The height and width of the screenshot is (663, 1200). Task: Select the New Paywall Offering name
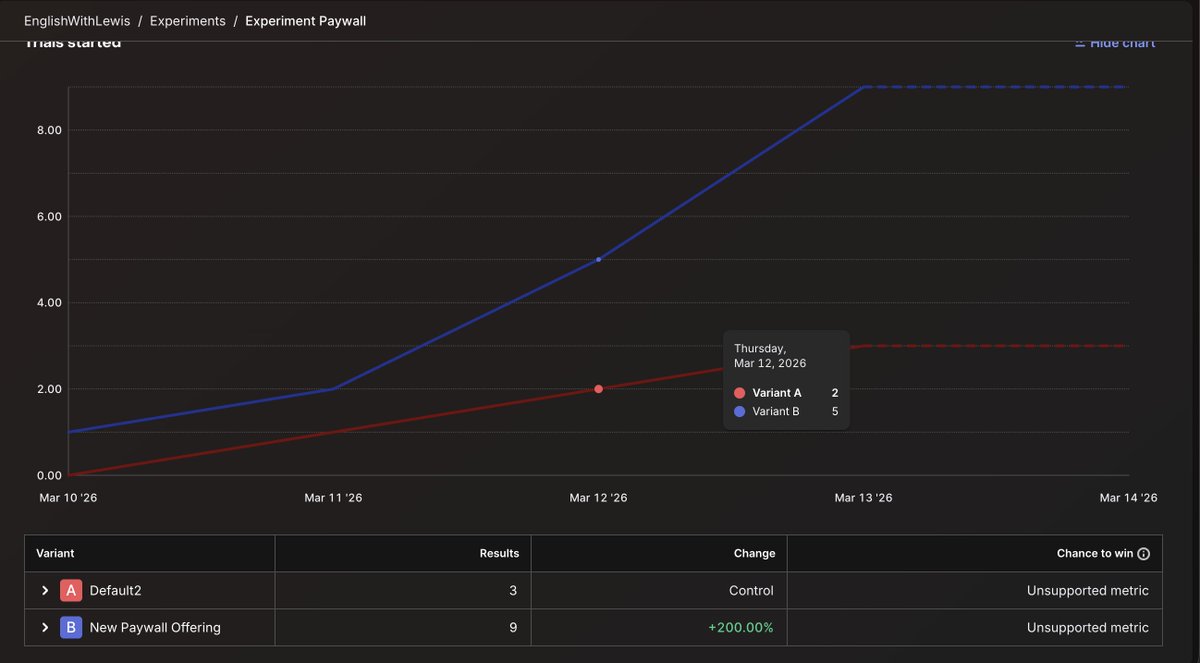(155, 628)
